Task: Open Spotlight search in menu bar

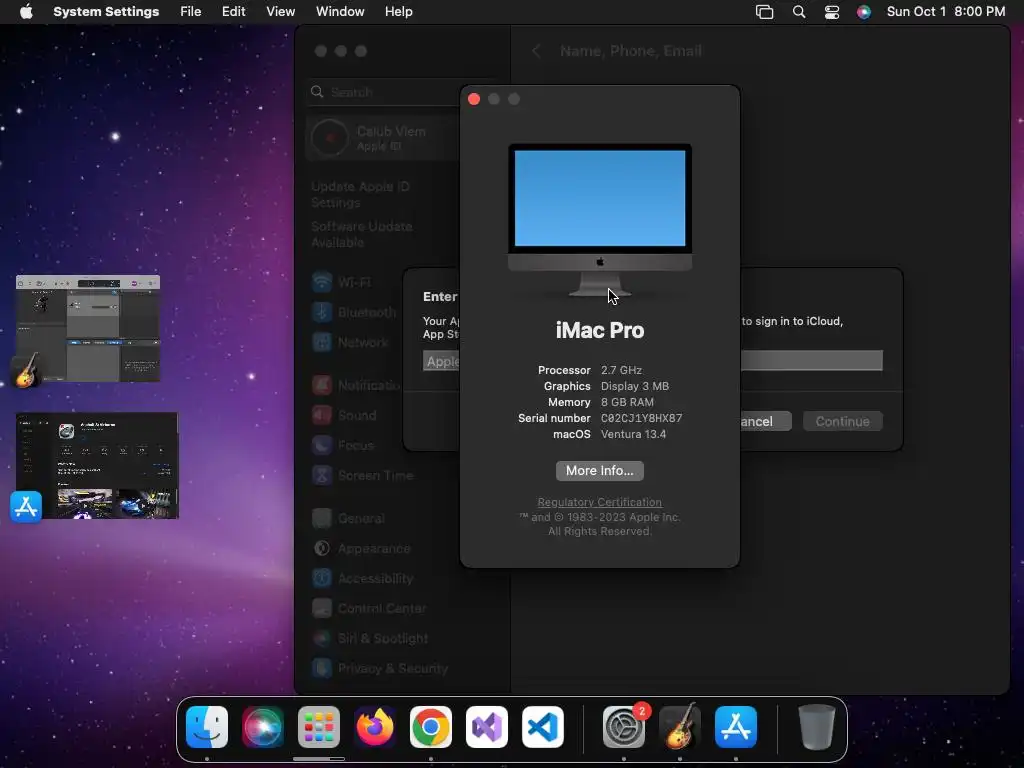Action: pos(799,12)
